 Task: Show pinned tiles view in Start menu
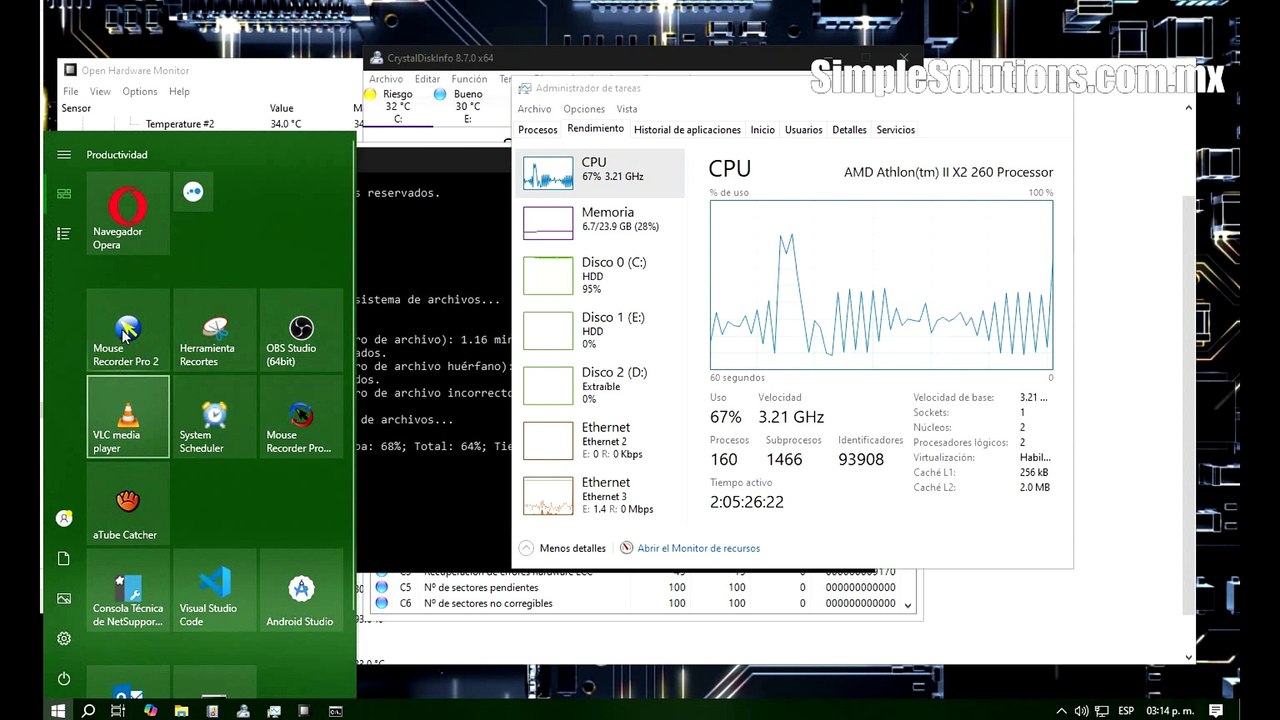(64, 193)
